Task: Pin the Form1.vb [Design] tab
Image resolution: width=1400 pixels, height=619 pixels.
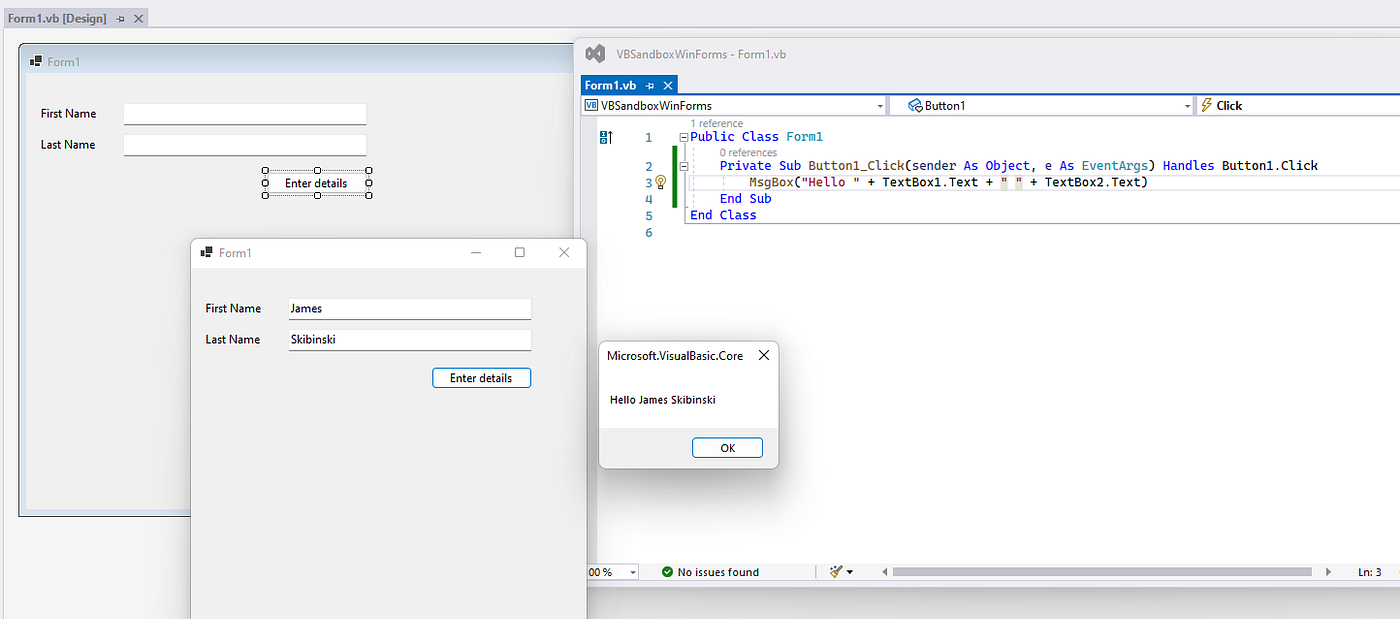Action: click(121, 19)
